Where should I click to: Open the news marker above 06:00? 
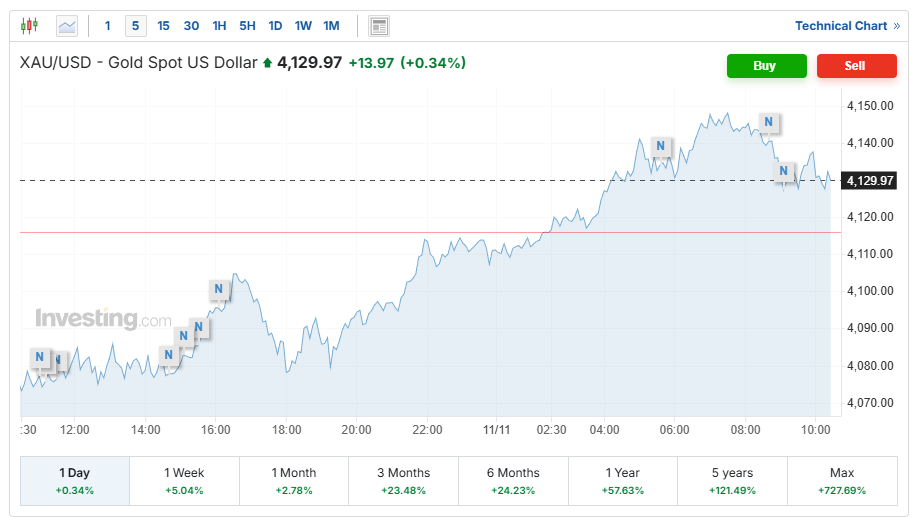click(660, 146)
